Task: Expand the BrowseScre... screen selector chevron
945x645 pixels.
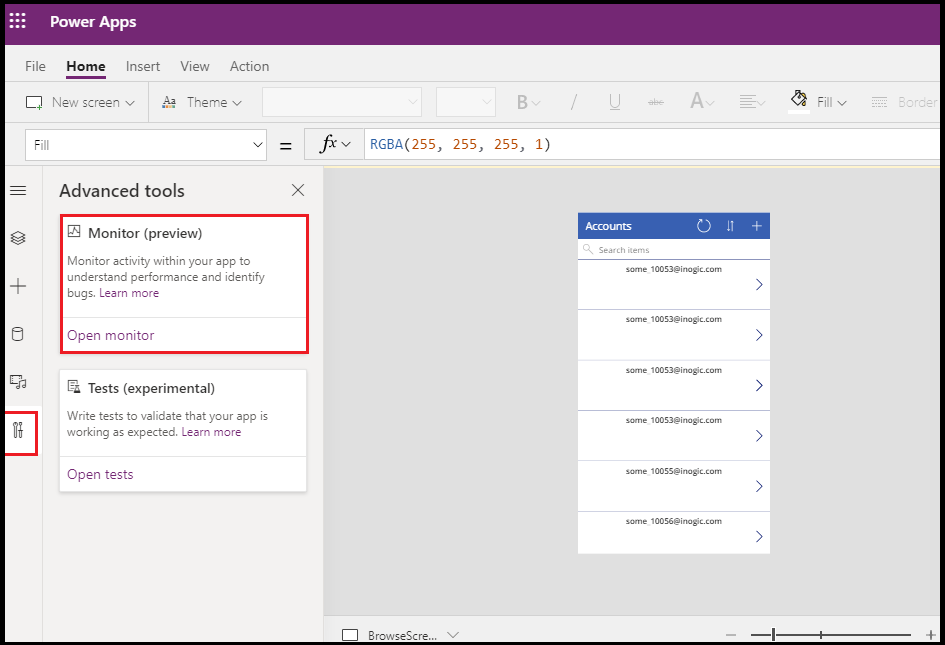Action: tap(453, 635)
